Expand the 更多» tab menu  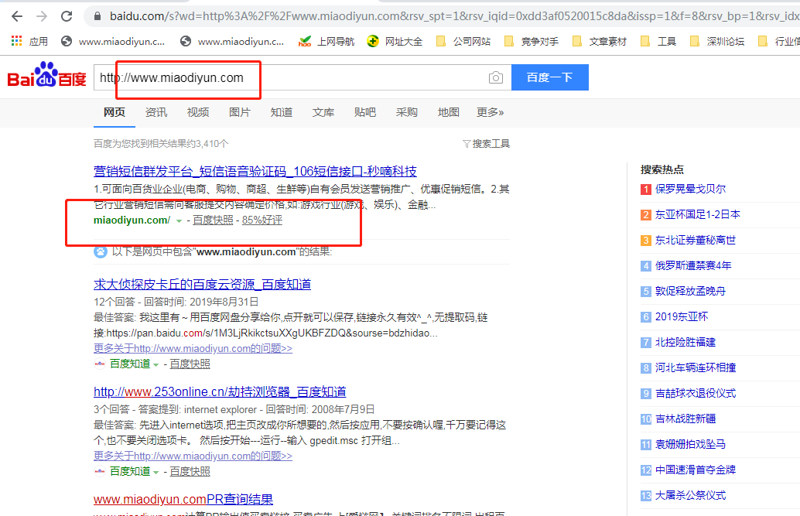[490, 112]
